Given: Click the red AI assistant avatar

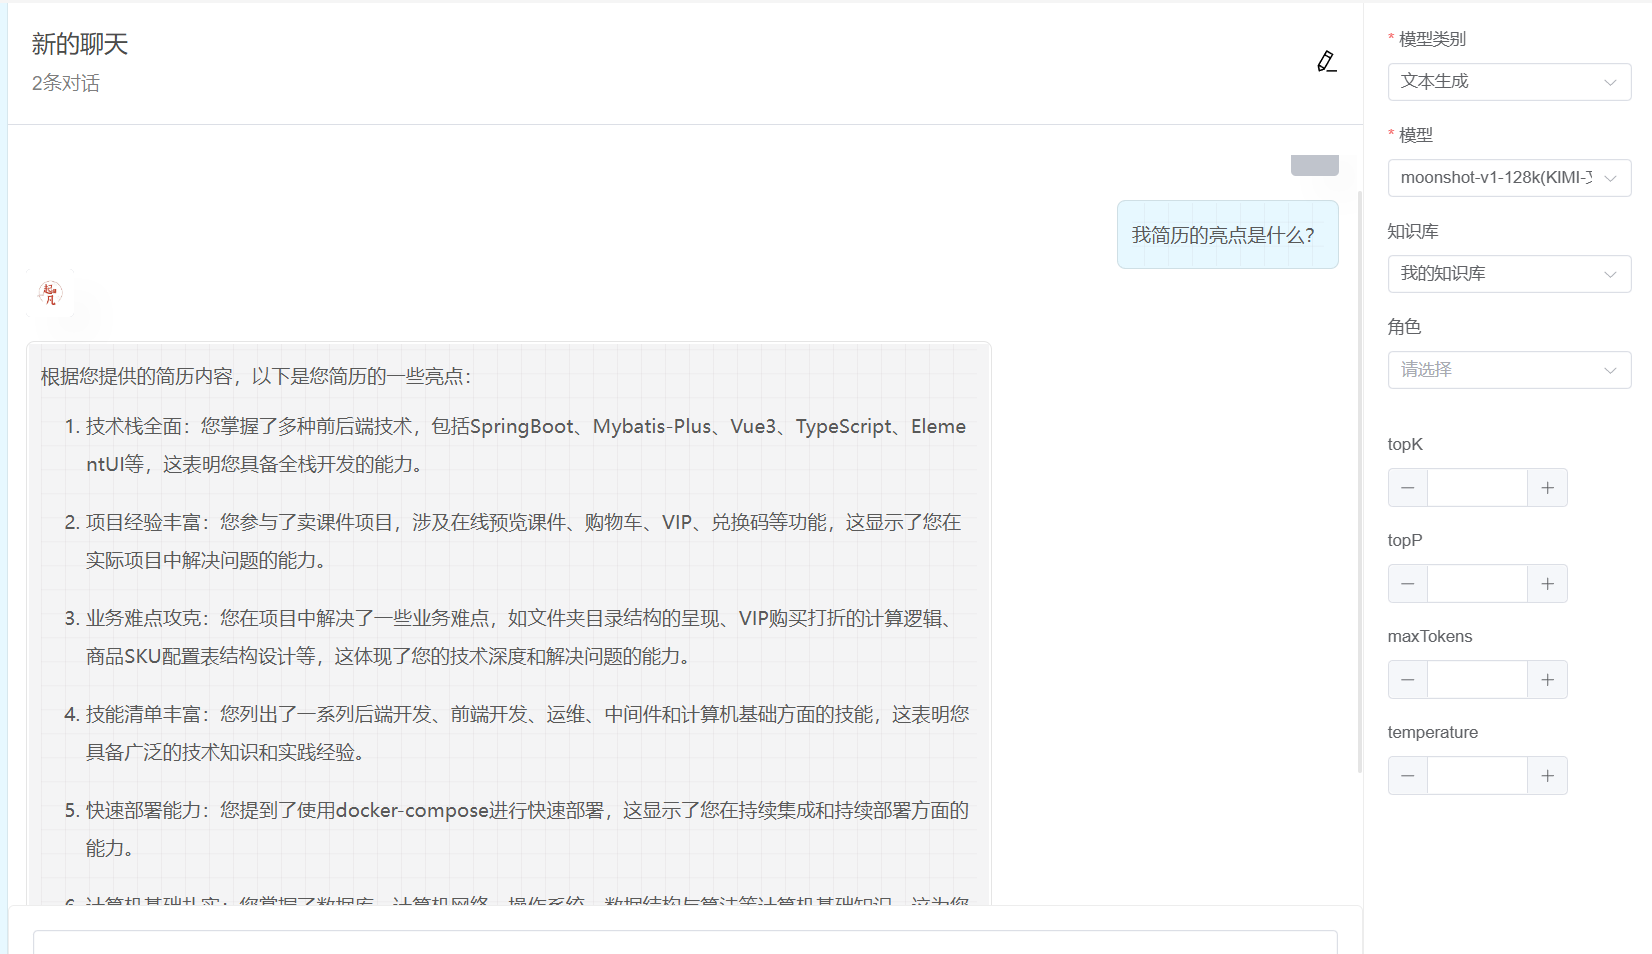Looking at the screenshot, I should coord(48,293).
